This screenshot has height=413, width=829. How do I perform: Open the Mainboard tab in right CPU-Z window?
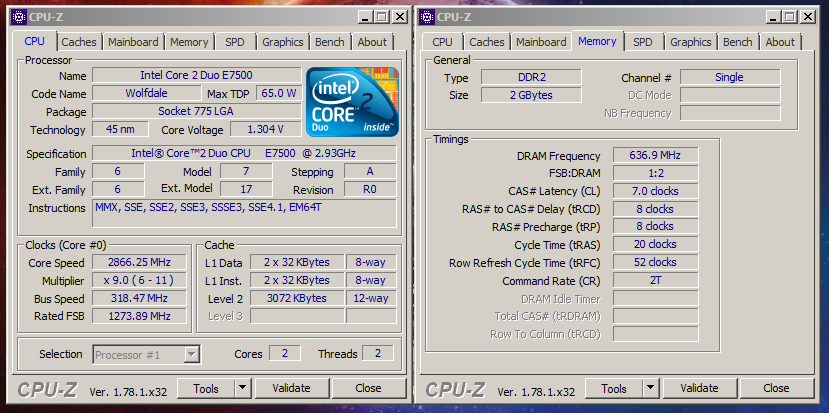(x=541, y=42)
